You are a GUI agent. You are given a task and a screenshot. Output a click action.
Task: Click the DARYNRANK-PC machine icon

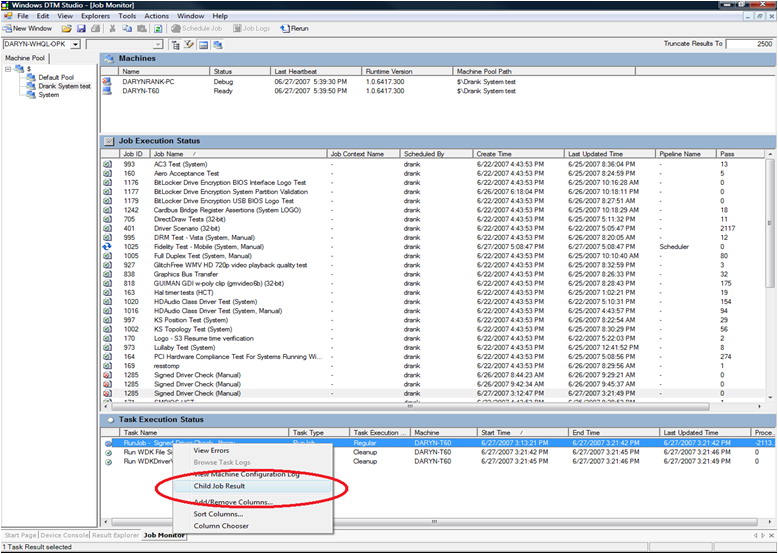point(107,82)
